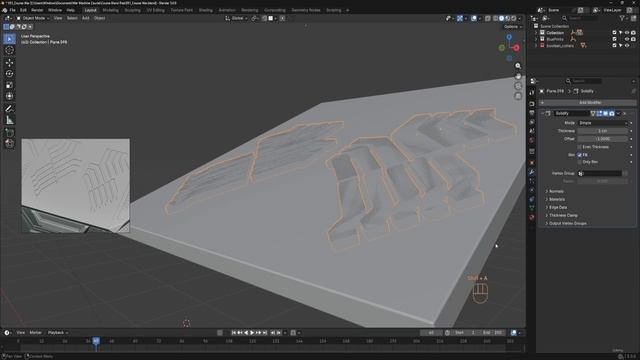Open the Render menu
This screenshot has width=640, height=360.
coord(37,10)
